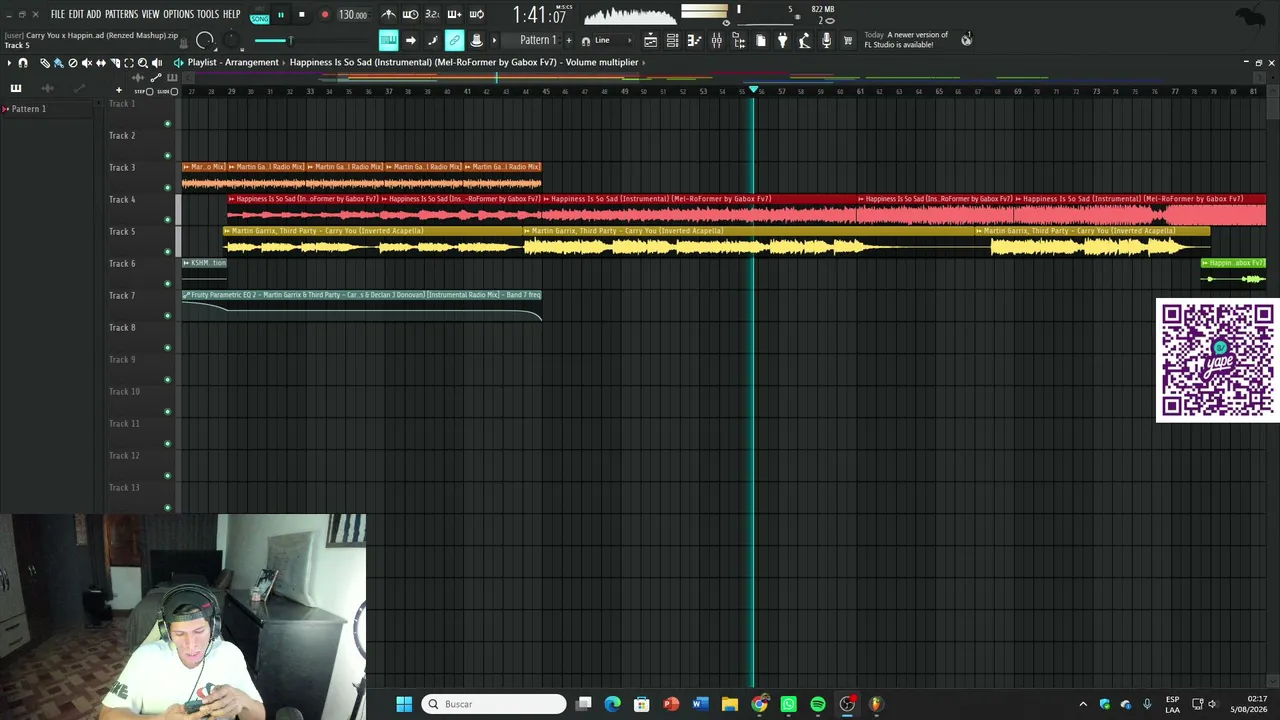Open the ADD menu
This screenshot has width=1280, height=720.
(x=94, y=15)
